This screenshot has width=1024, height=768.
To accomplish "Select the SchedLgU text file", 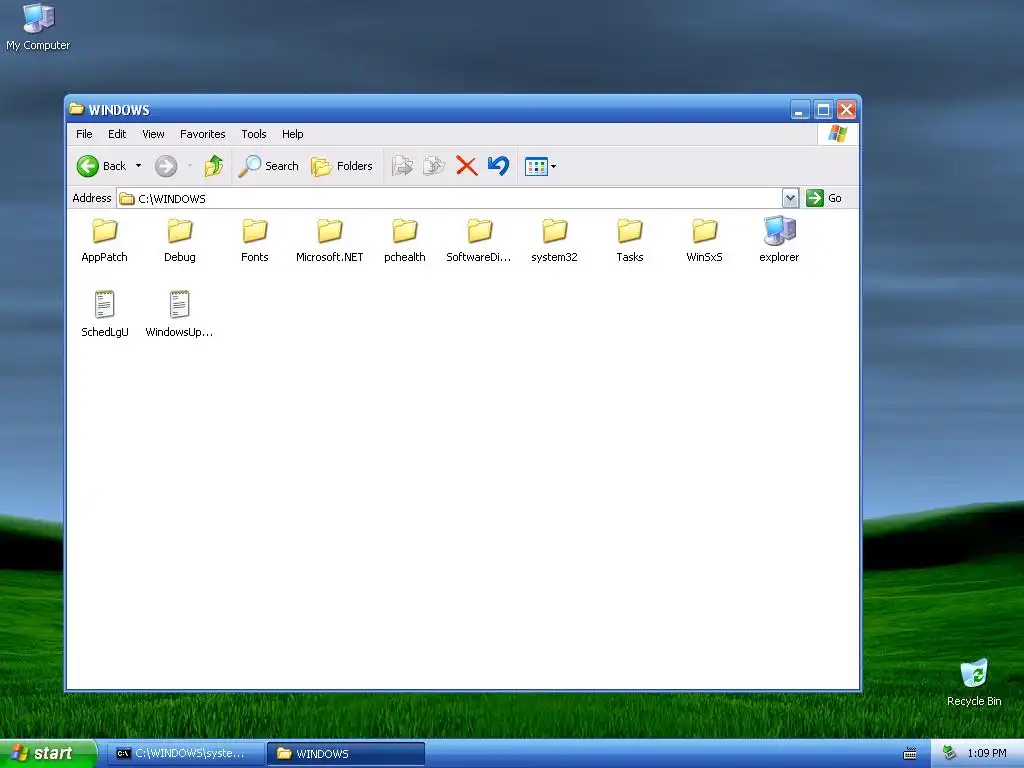I will [104, 314].
